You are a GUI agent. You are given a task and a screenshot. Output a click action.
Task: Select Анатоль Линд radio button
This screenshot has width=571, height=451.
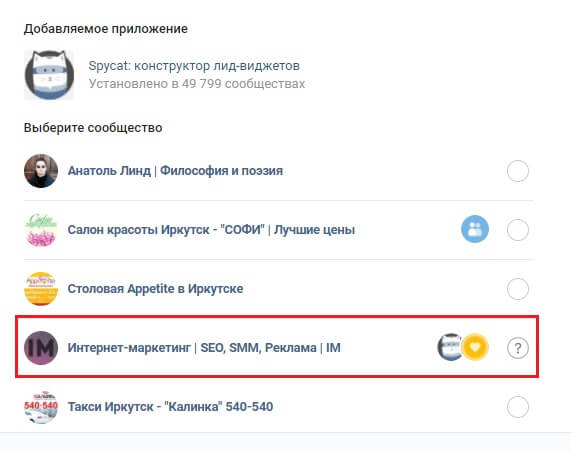517,171
